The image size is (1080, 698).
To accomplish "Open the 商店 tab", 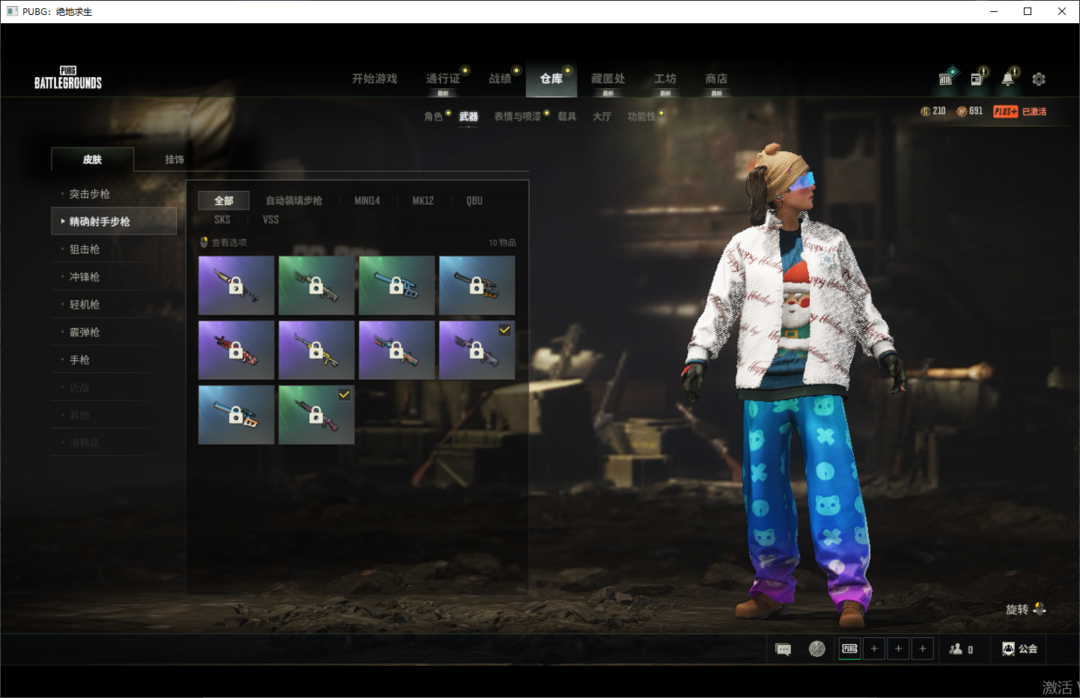I will point(716,79).
